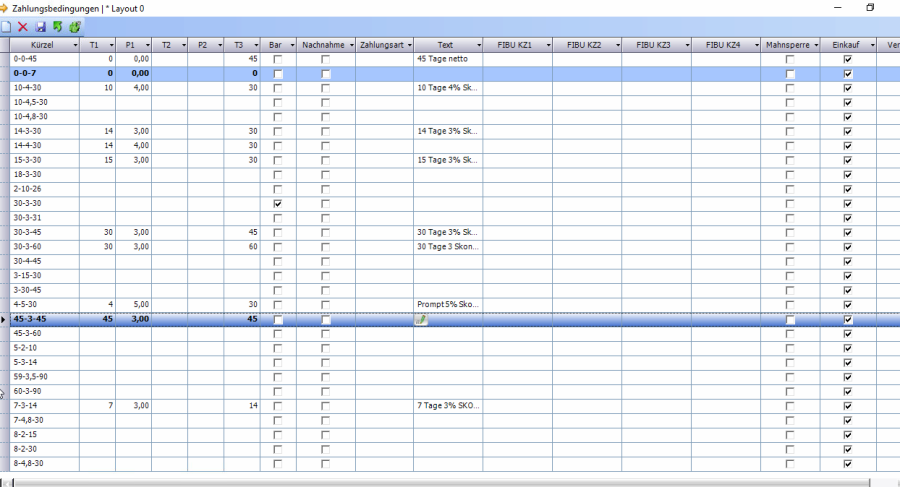
Task: Click the T3 cell of row 30-3-60
Action: point(241,246)
